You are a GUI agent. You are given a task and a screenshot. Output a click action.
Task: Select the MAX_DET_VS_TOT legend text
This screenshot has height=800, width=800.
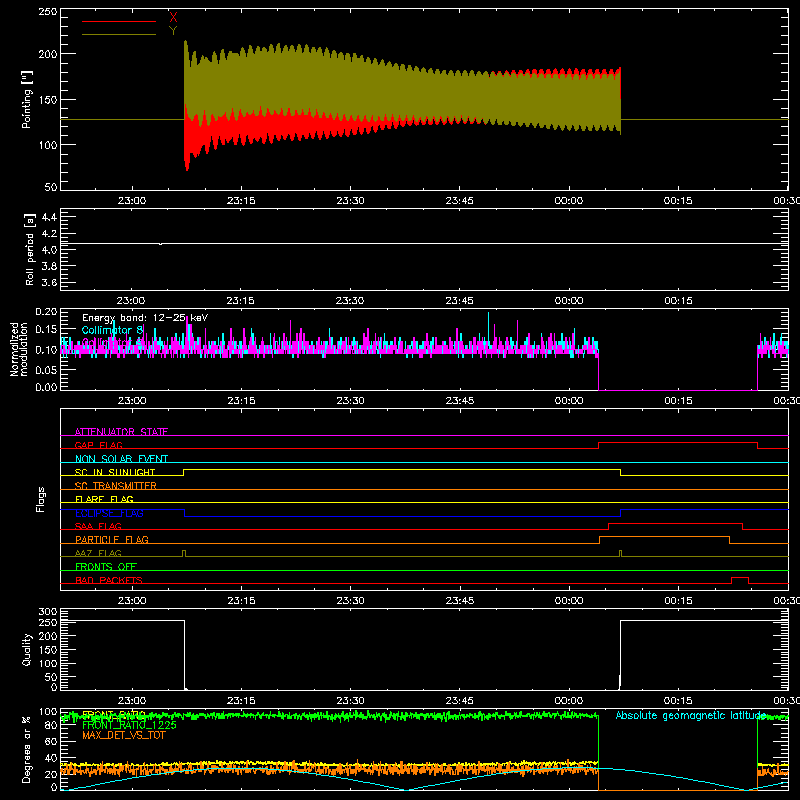(123, 735)
